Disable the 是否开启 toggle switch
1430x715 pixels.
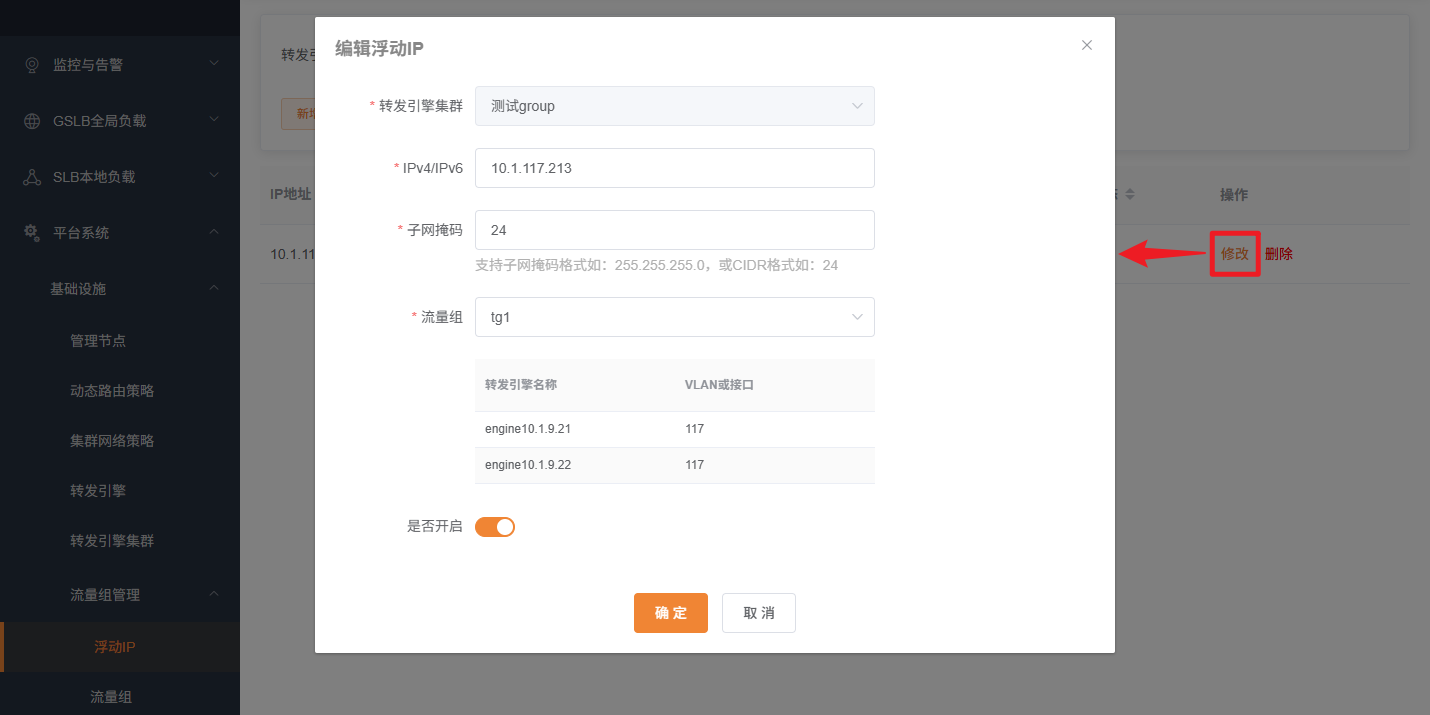494,526
